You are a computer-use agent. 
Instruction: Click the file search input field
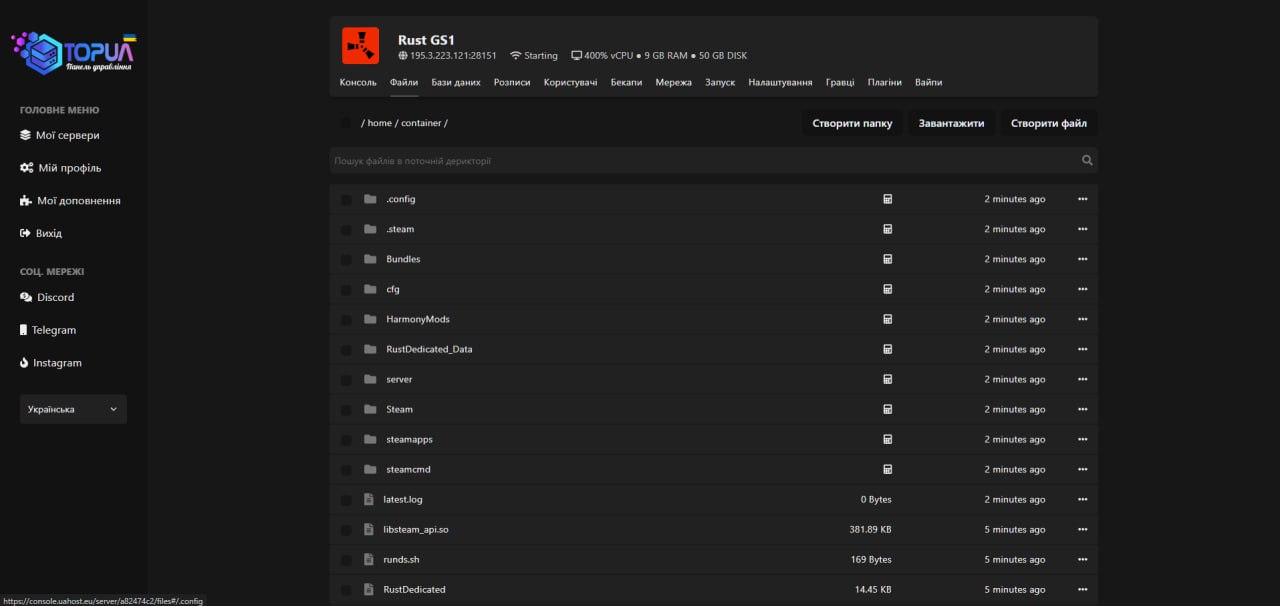point(700,161)
